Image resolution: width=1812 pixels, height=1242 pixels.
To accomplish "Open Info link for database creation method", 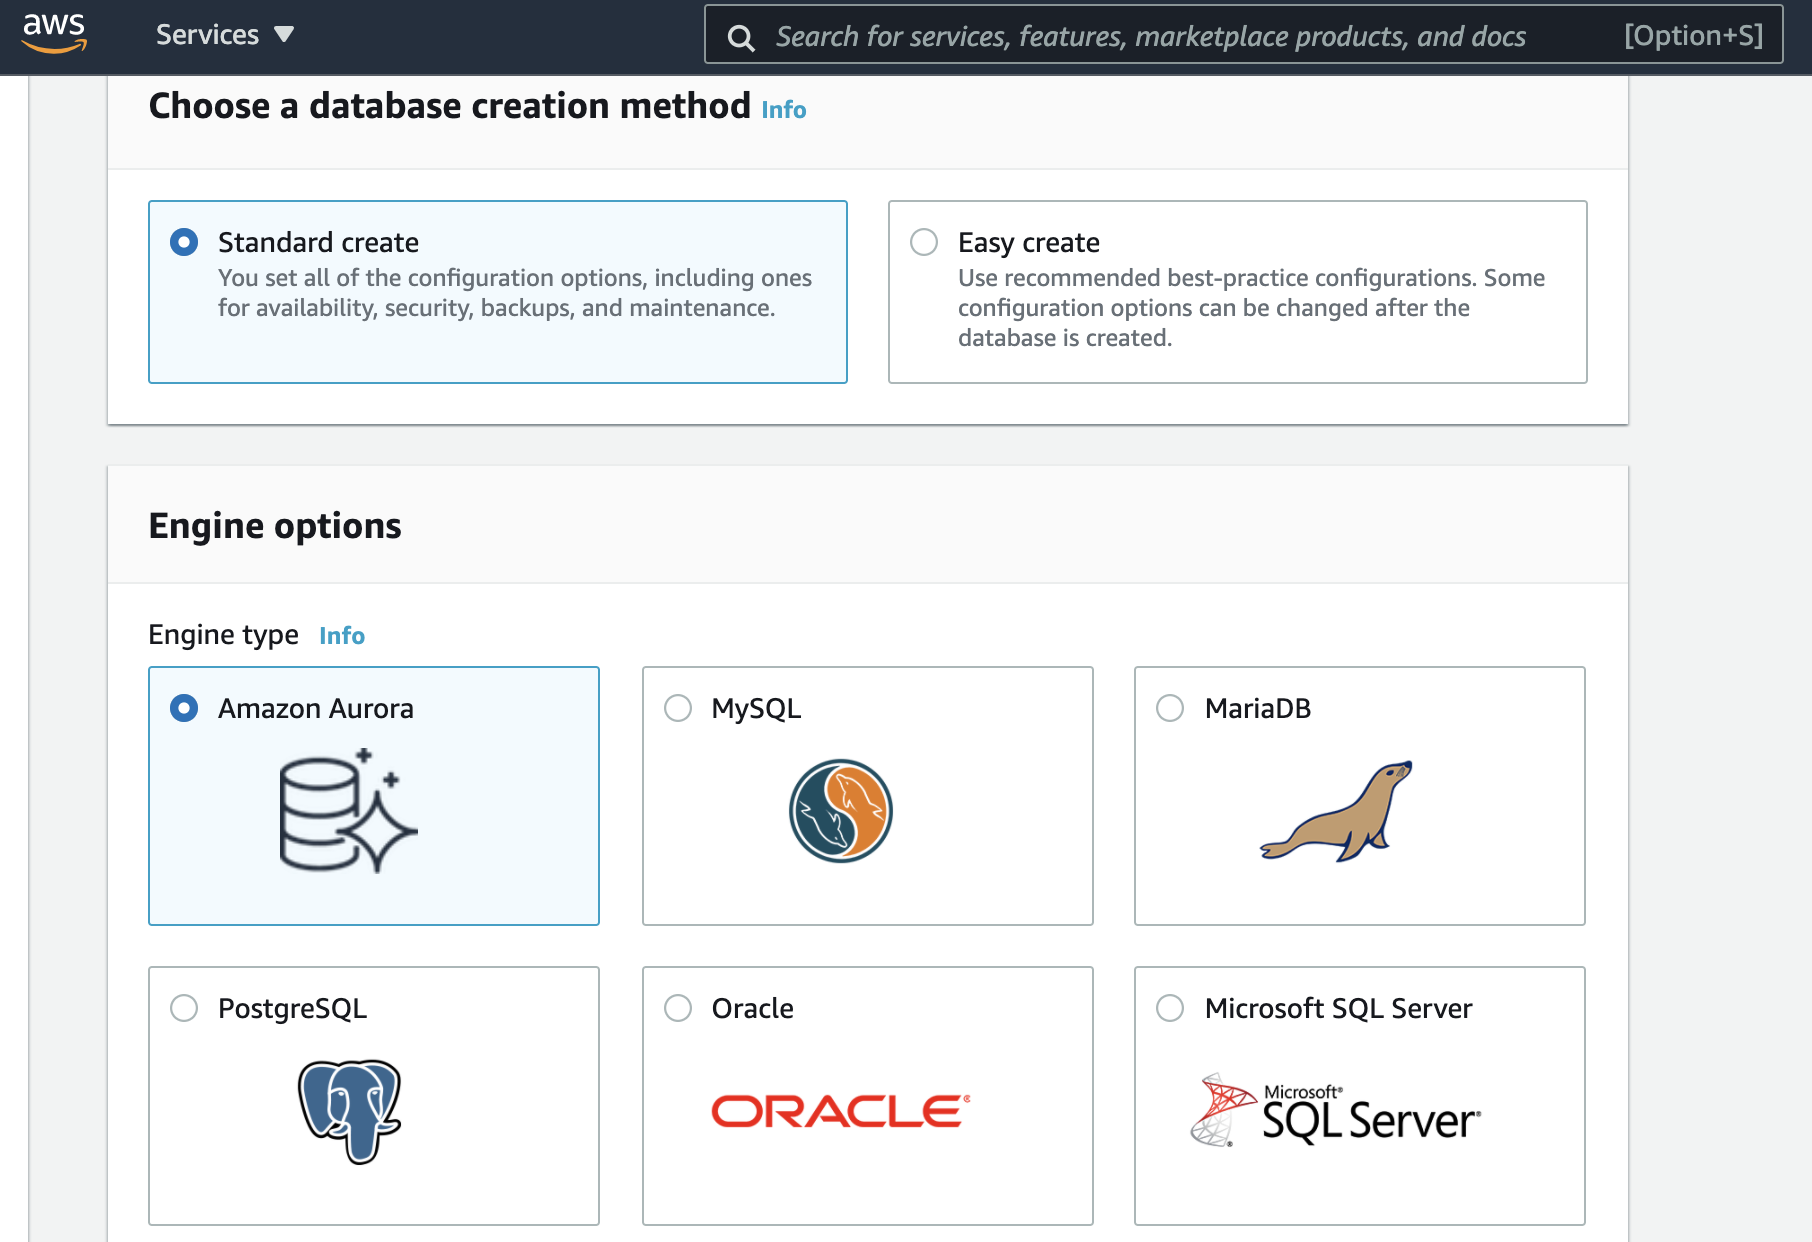I will coord(783,109).
